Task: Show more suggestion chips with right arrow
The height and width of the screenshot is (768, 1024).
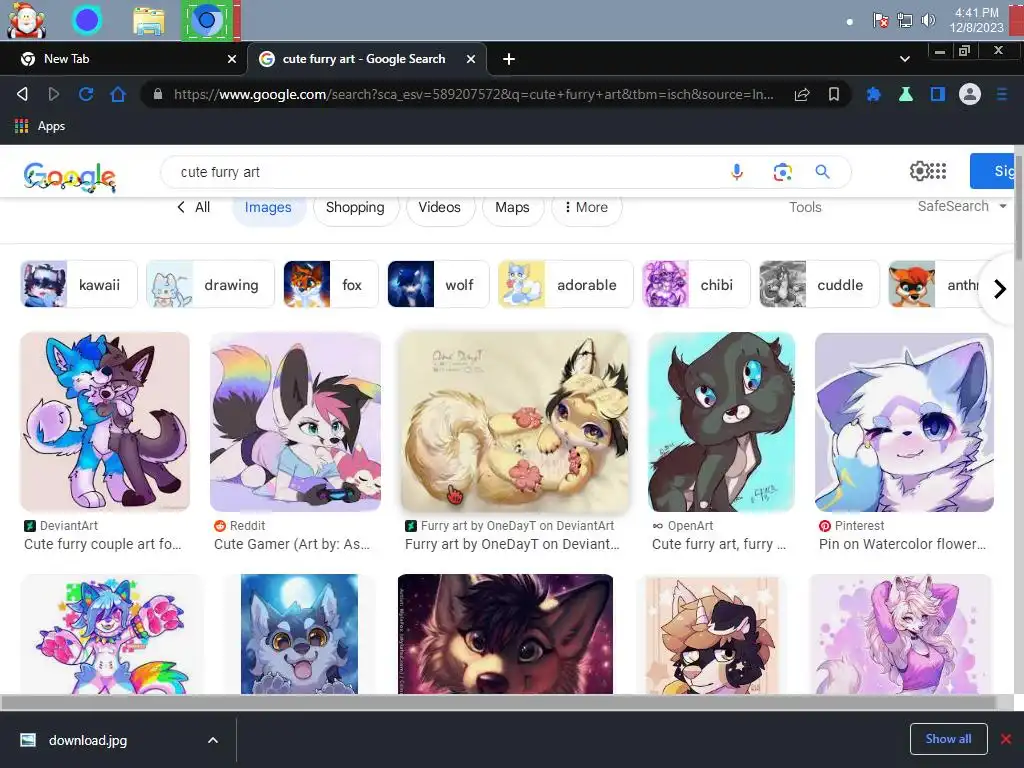Action: coord(999,289)
